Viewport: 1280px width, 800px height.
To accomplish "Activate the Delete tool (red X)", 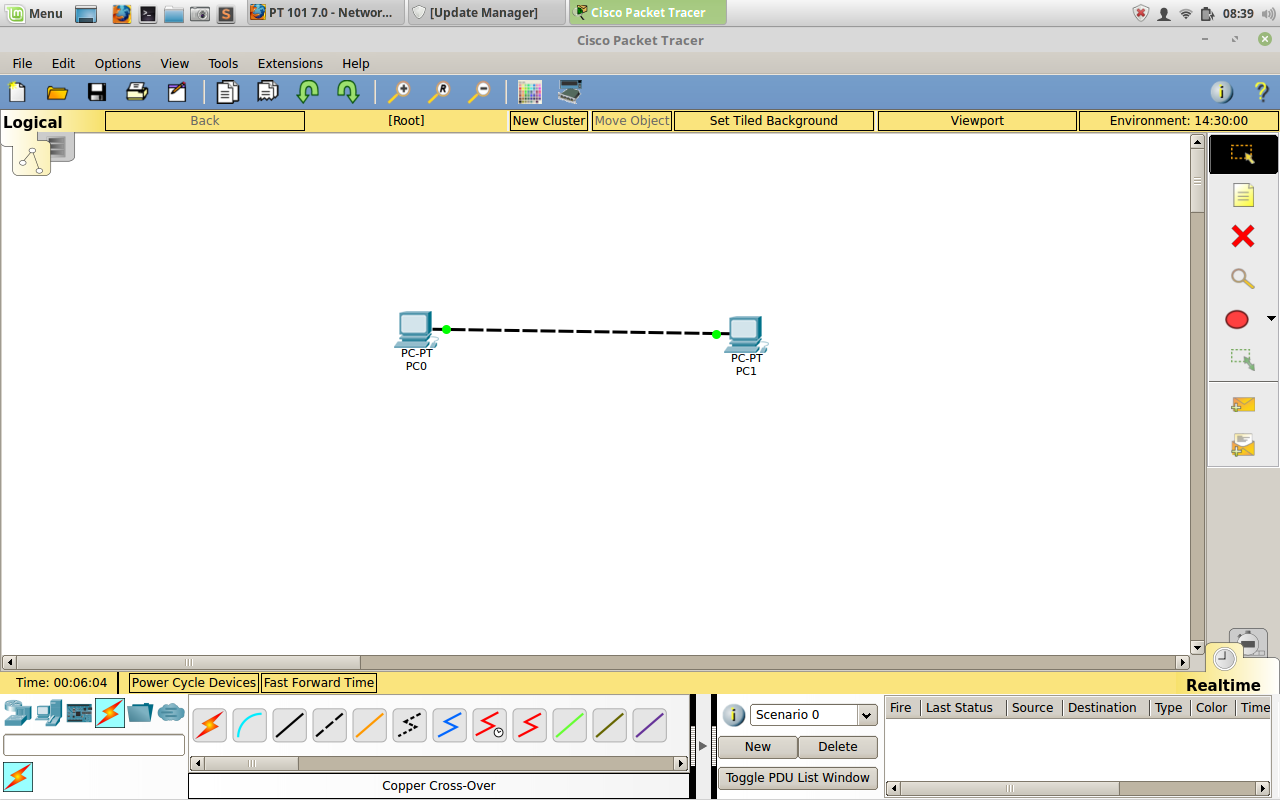I will click(x=1243, y=237).
